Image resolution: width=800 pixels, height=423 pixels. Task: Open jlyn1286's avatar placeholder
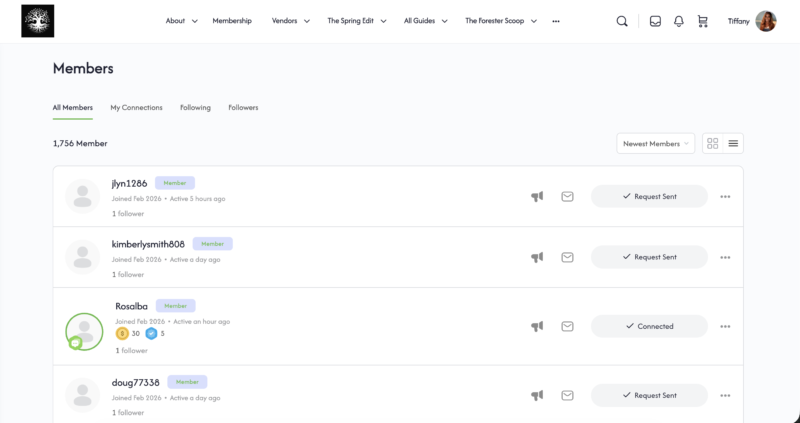[x=83, y=196]
